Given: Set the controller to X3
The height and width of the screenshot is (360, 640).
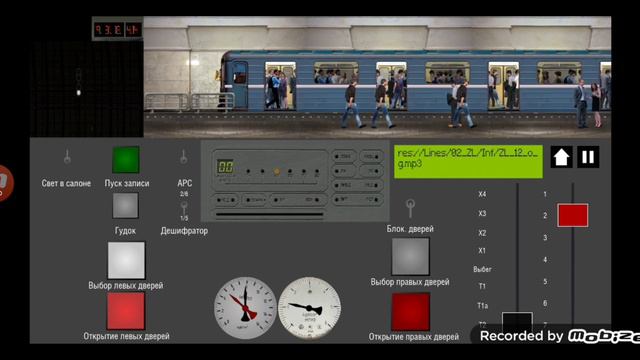Looking at the screenshot, I should [482, 213].
